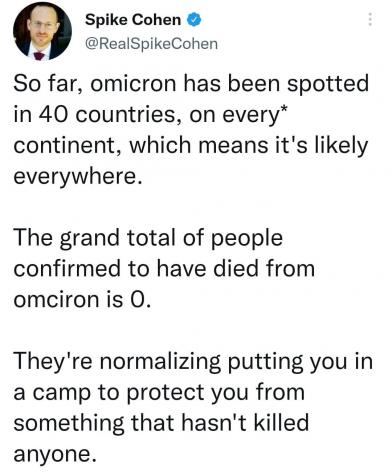The height and width of the screenshot is (472, 392).
Task: Click the line 'continent, which means it's likely'
Action: 191,146
